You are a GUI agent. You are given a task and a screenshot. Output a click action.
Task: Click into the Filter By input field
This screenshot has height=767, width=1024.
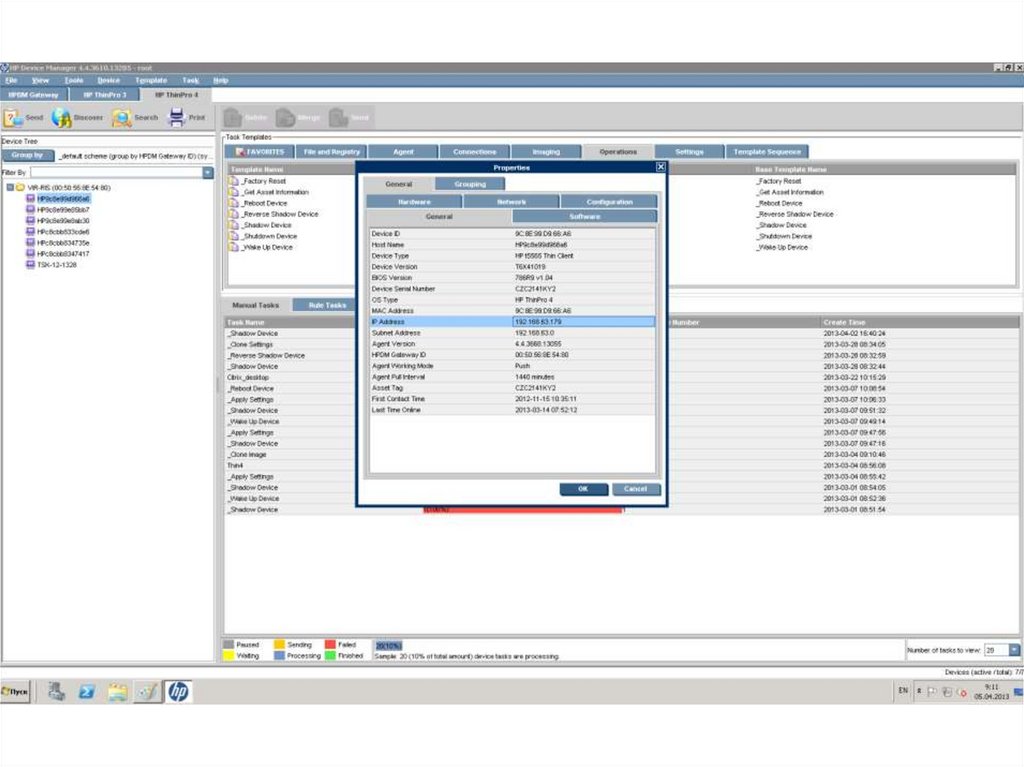(x=116, y=172)
